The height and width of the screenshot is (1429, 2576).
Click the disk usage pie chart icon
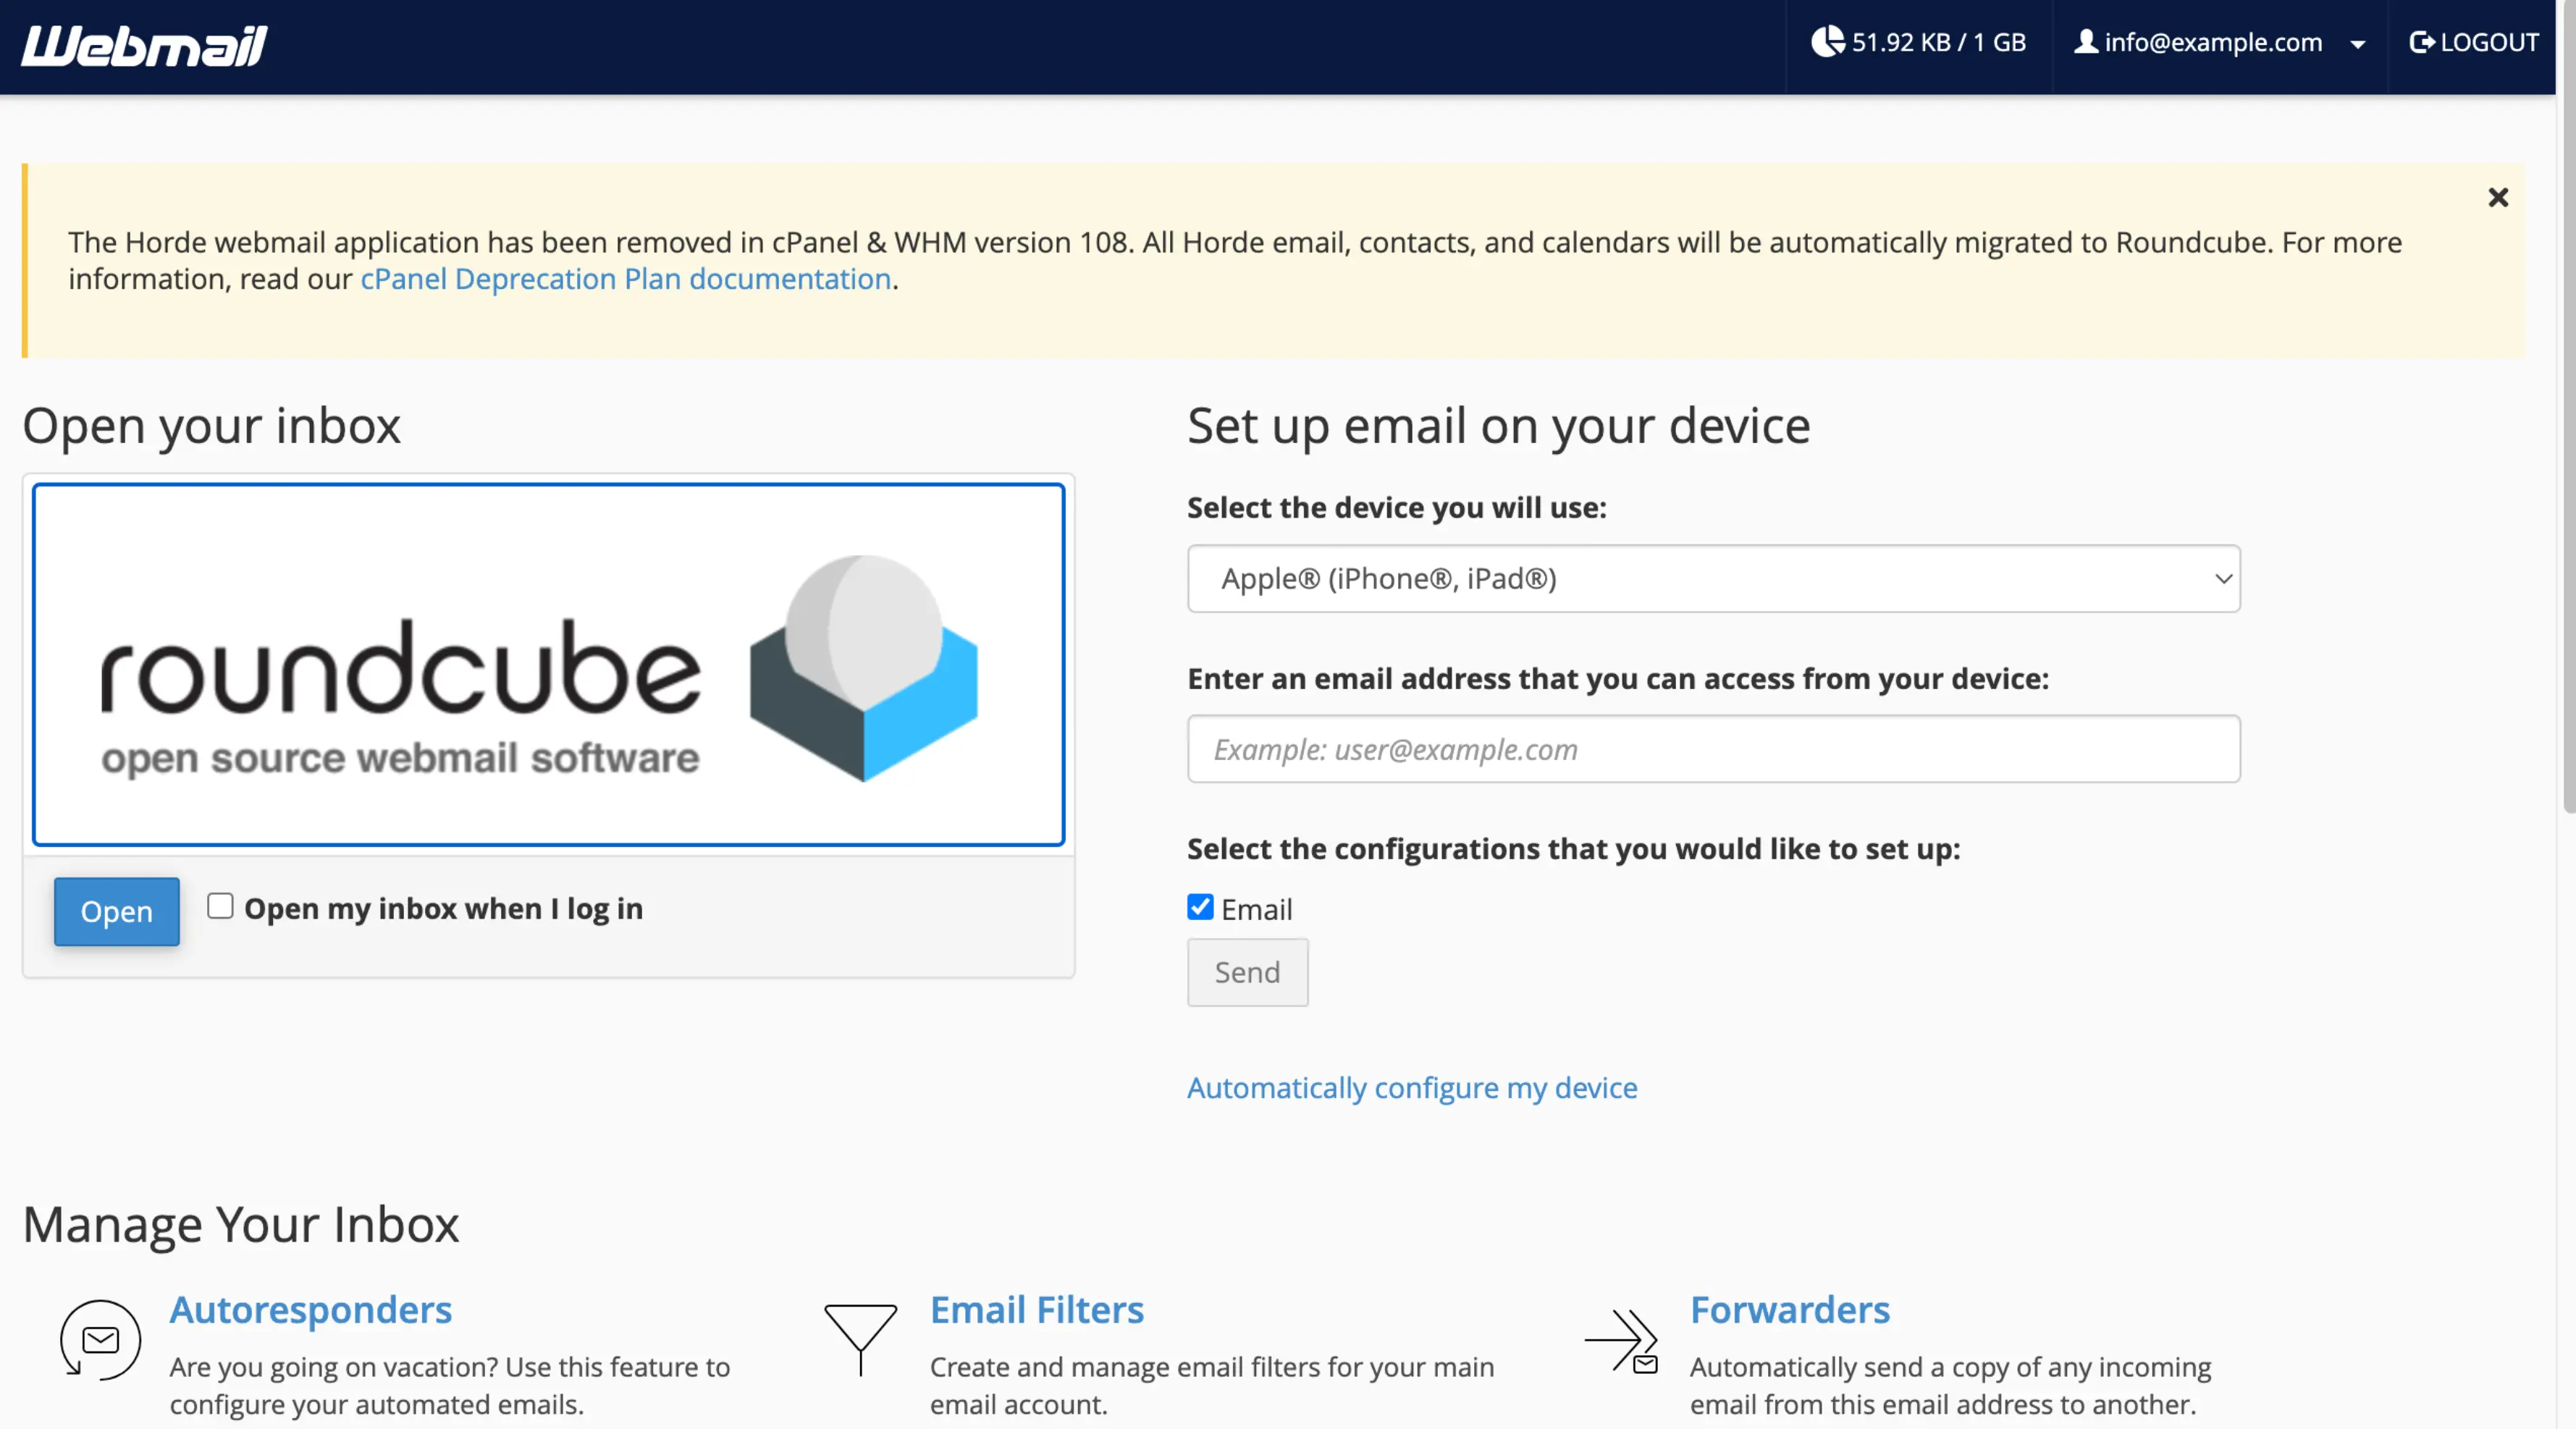[x=1828, y=42]
